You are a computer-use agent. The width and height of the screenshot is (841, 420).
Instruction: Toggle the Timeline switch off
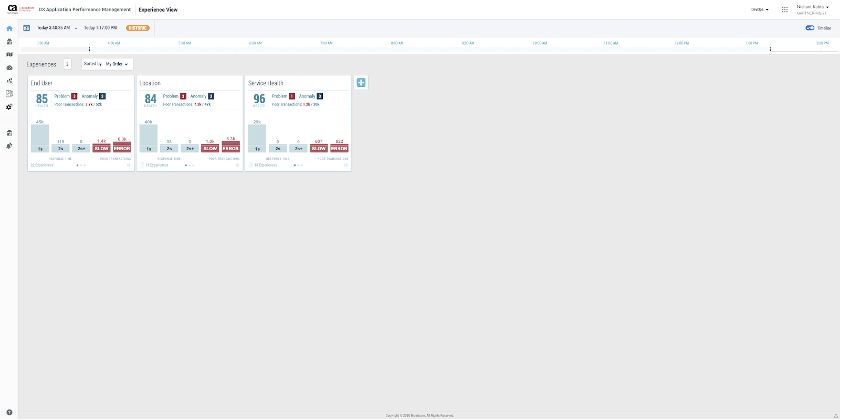810,28
